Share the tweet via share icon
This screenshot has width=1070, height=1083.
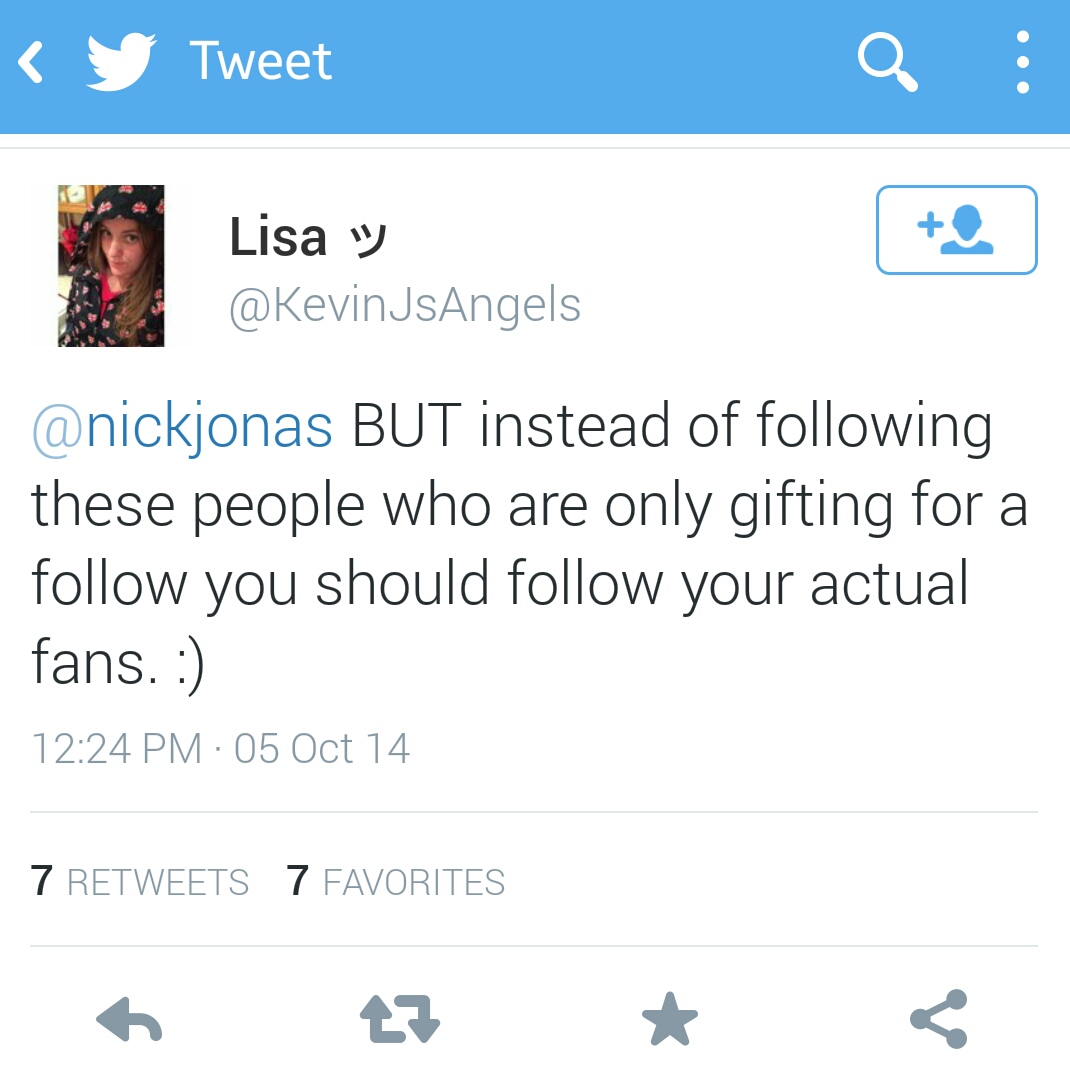point(939,1019)
